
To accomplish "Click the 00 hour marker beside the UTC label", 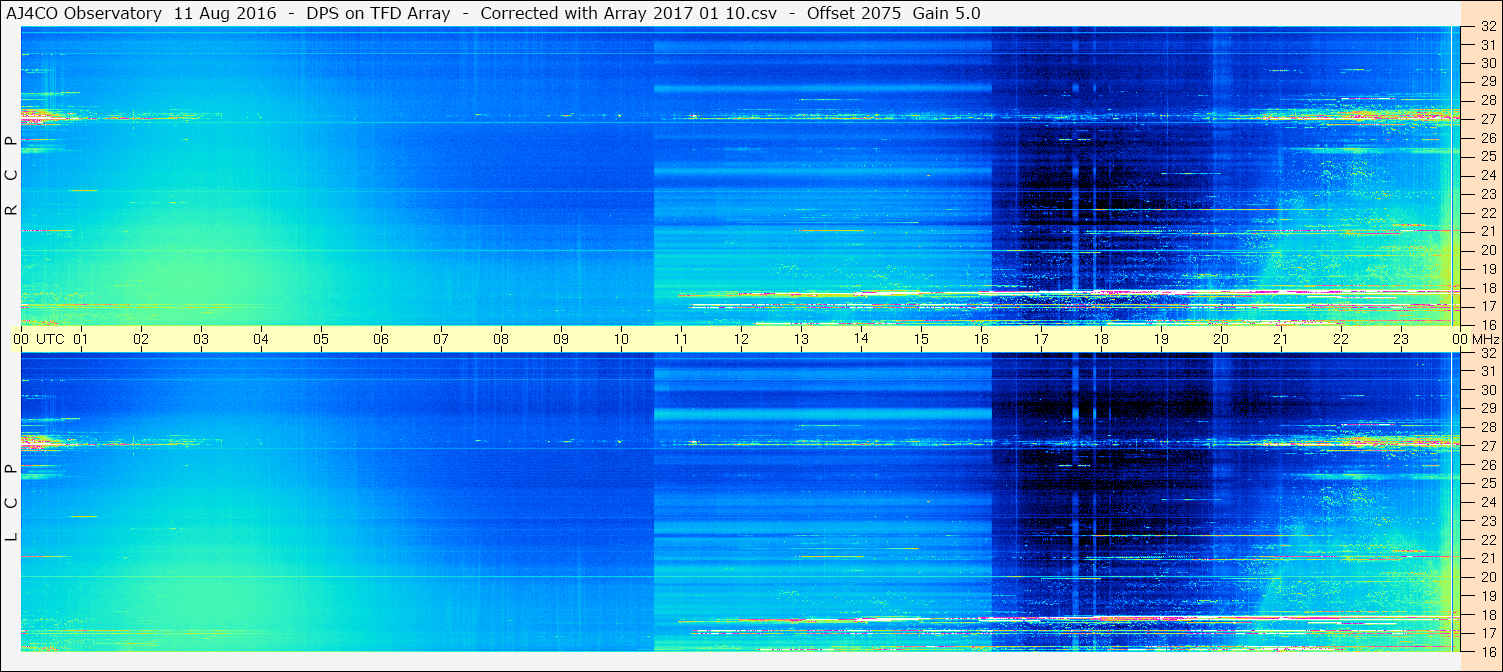I will pos(21,340).
